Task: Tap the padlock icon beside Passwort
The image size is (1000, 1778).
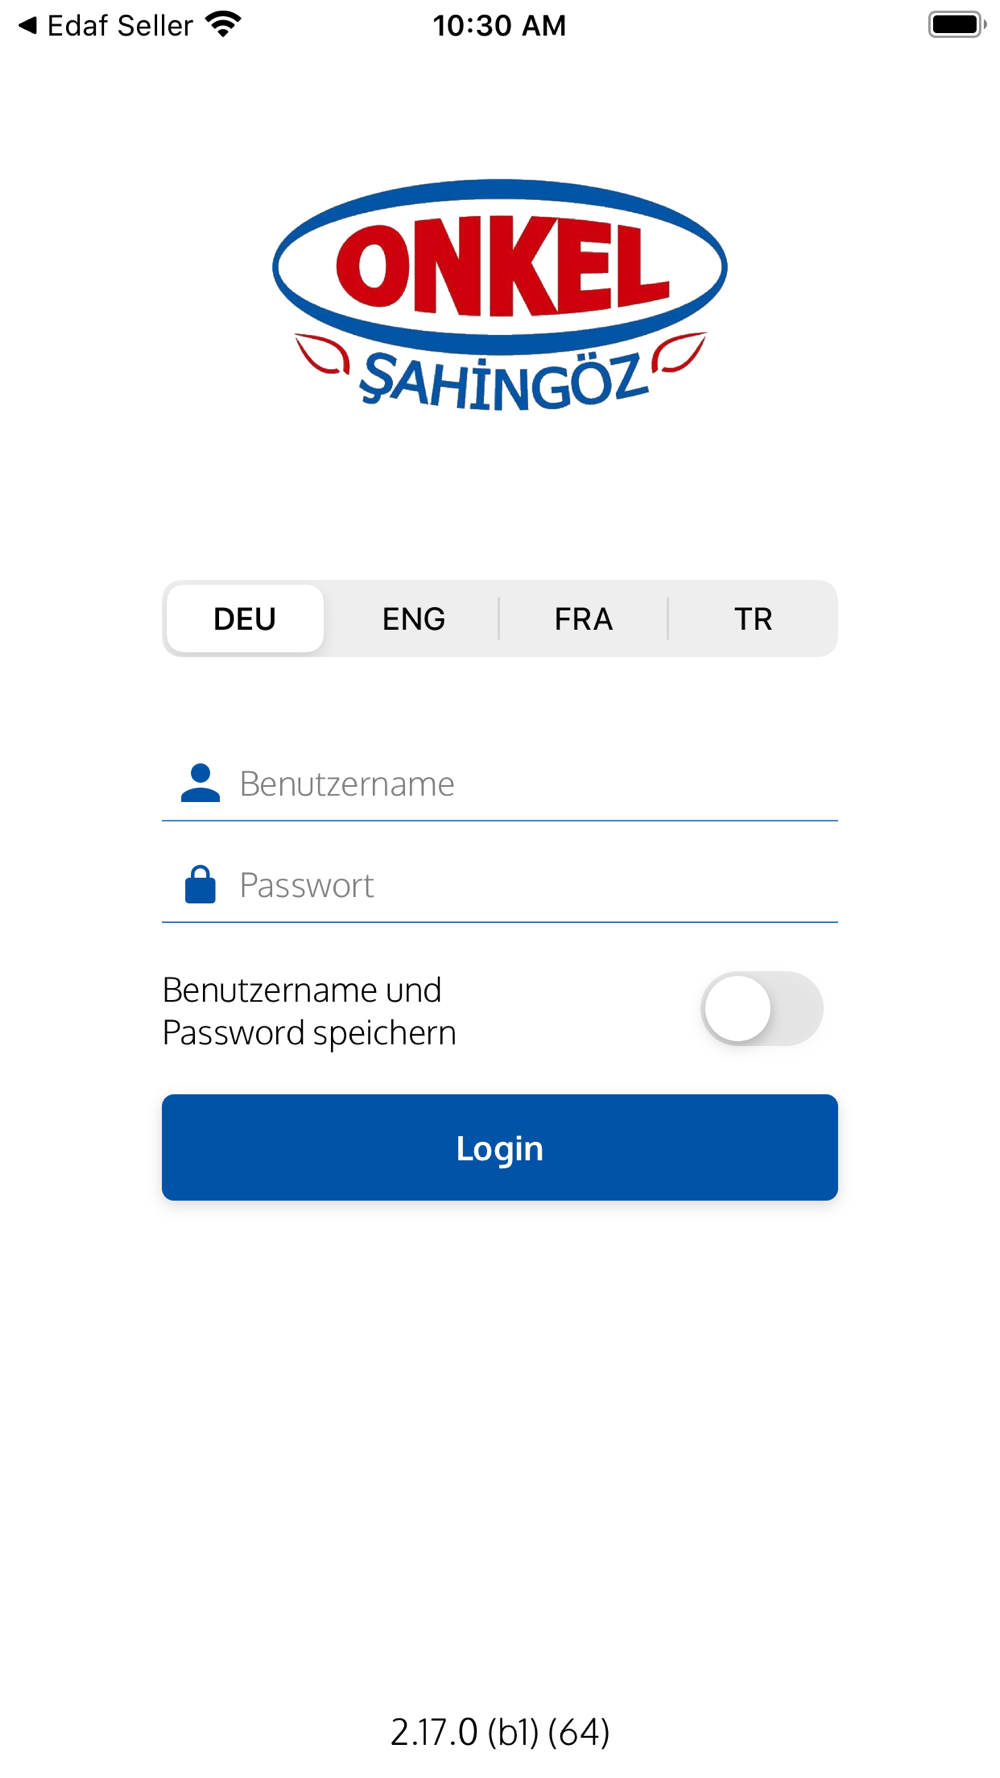Action: click(x=200, y=885)
